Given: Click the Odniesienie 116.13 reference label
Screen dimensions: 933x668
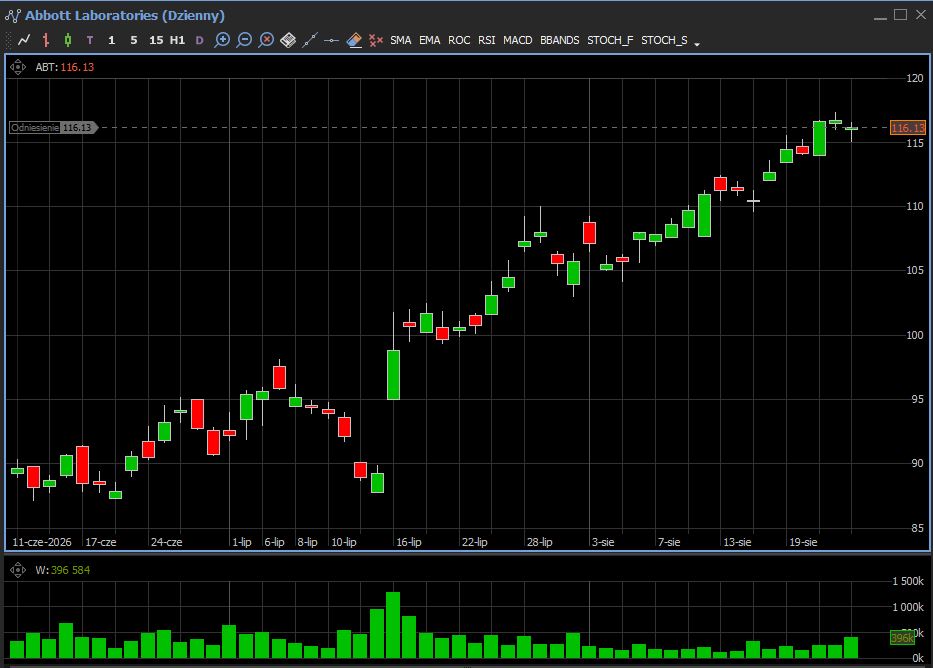Looking at the screenshot, I should coord(53,127).
